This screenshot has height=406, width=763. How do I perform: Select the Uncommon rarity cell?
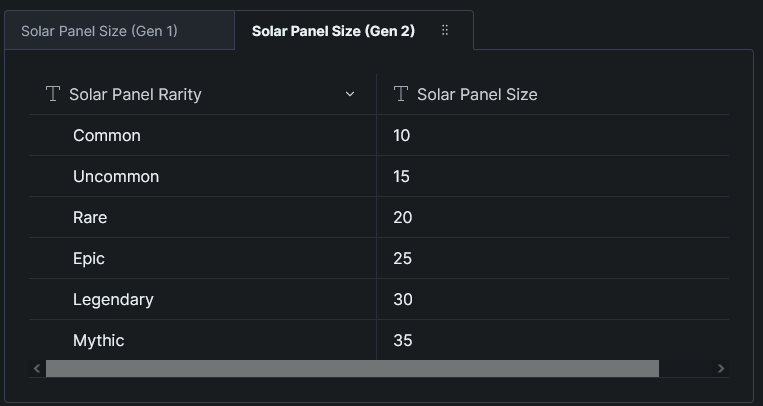(x=116, y=176)
